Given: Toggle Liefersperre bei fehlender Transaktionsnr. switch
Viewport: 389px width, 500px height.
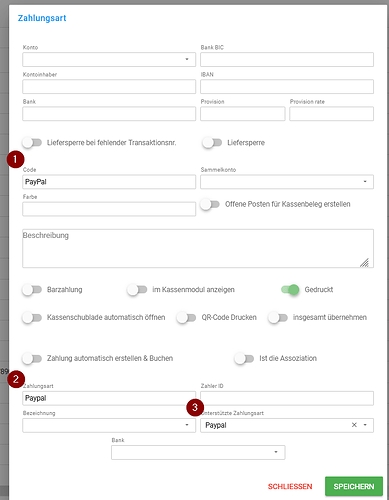Looking at the screenshot, I should pos(32,143).
